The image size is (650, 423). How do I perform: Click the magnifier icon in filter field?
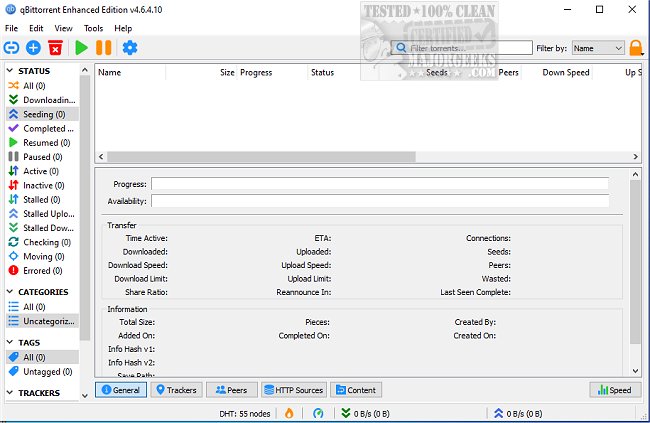401,48
